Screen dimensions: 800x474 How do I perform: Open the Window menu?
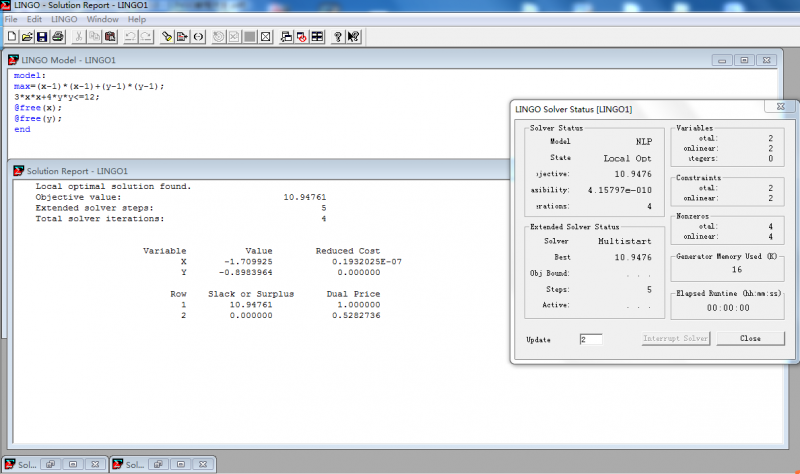(103, 19)
